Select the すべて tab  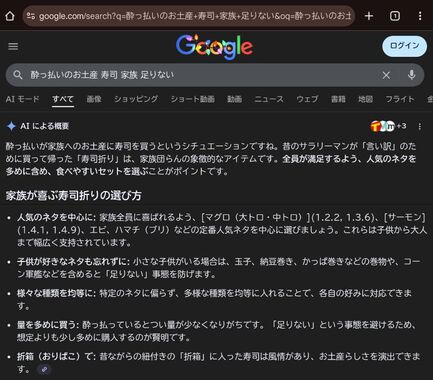click(x=63, y=99)
